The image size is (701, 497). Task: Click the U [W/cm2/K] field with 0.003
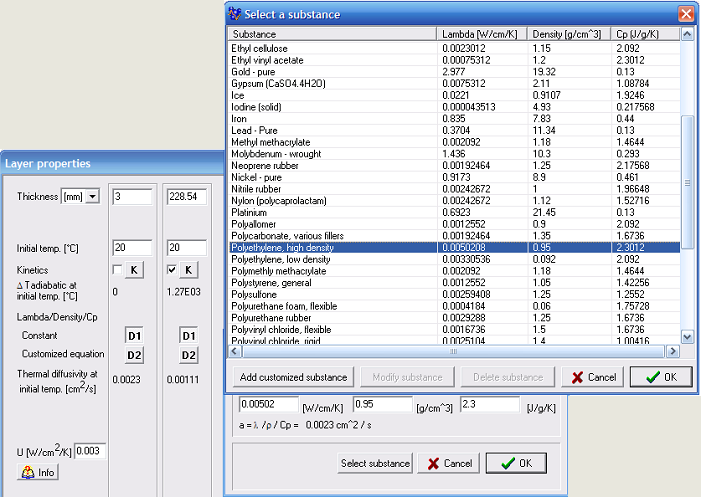(x=90, y=451)
